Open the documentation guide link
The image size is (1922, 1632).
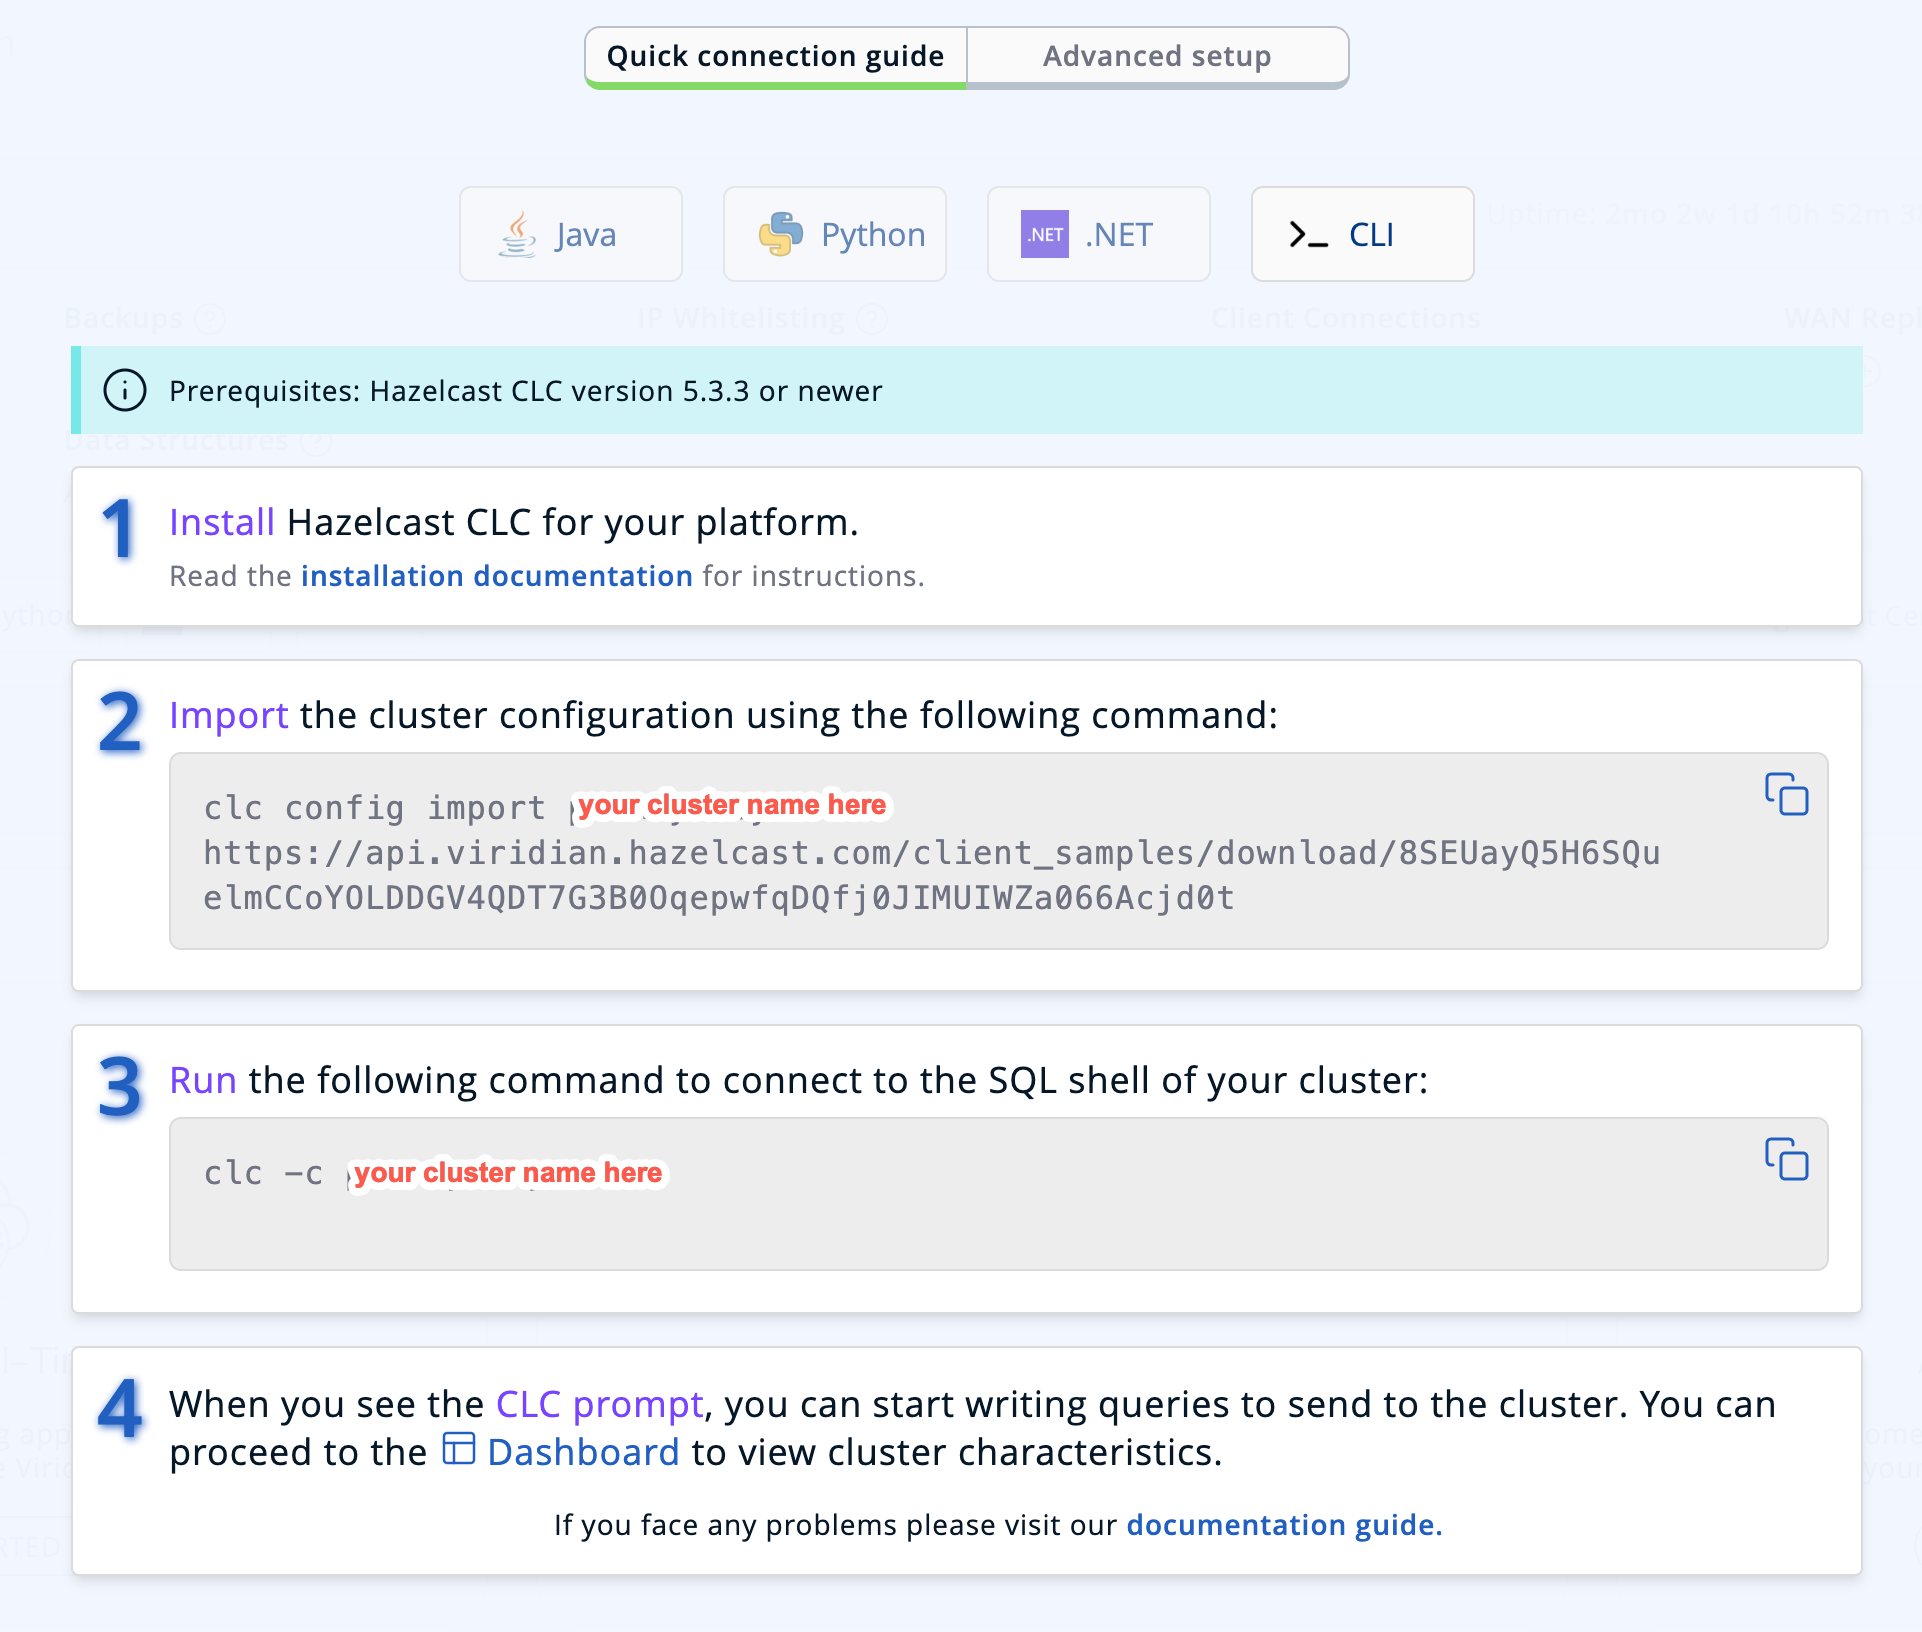(x=1283, y=1525)
